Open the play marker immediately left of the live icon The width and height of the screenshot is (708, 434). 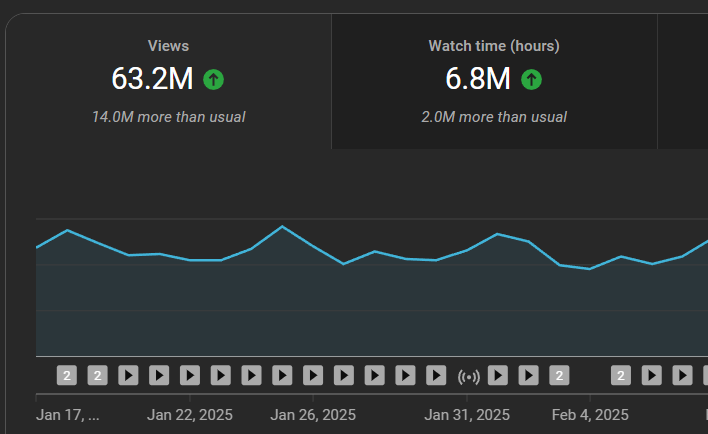436,375
